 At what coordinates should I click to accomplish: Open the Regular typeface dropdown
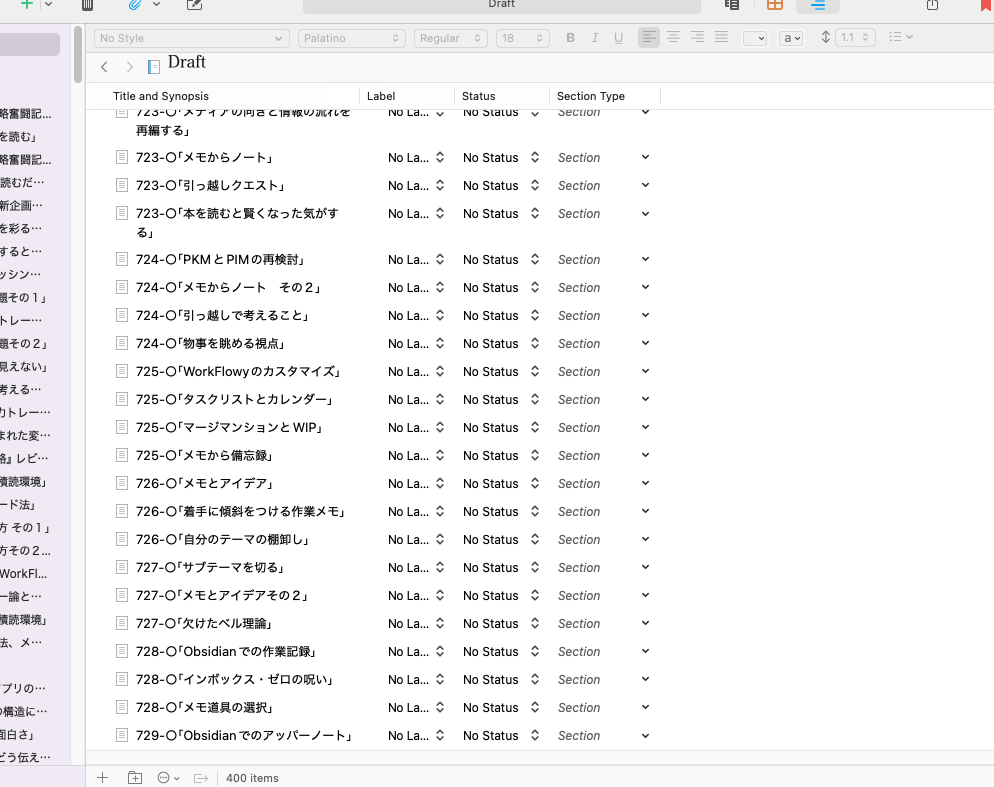pyautogui.click(x=451, y=38)
